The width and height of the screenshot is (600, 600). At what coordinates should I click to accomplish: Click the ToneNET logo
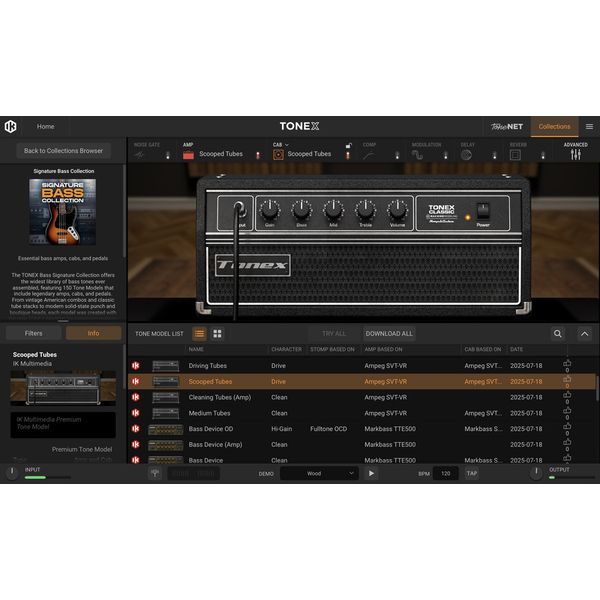[507, 127]
